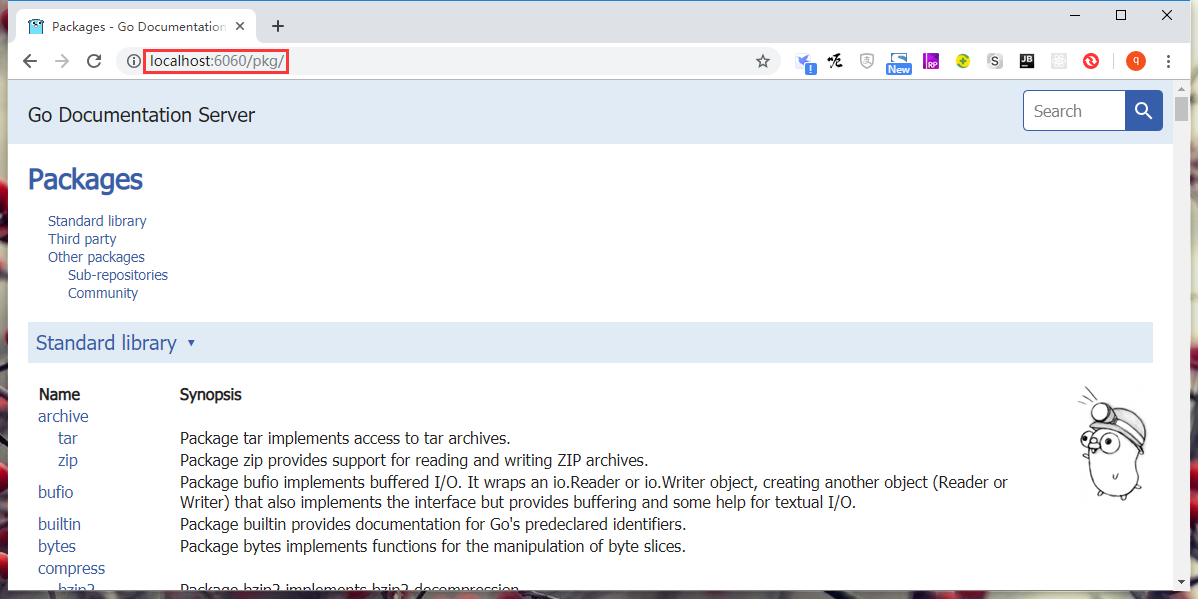Click the extension icon labeled New

click(898, 63)
